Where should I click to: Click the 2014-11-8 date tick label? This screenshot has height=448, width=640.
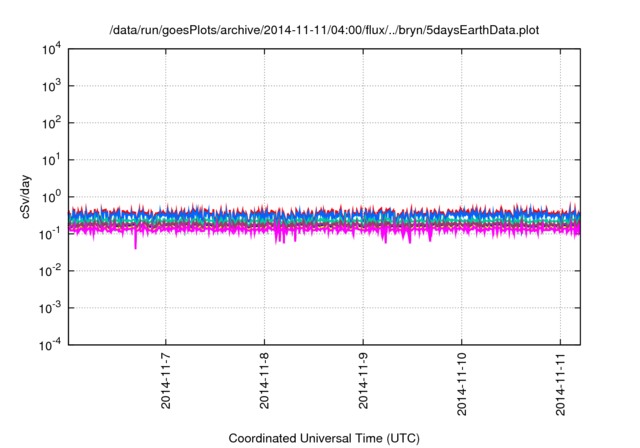click(264, 381)
